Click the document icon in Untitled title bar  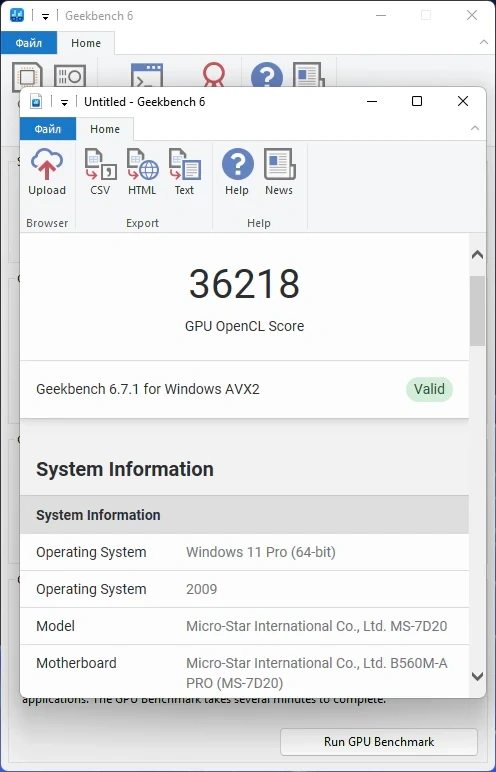[x=36, y=101]
